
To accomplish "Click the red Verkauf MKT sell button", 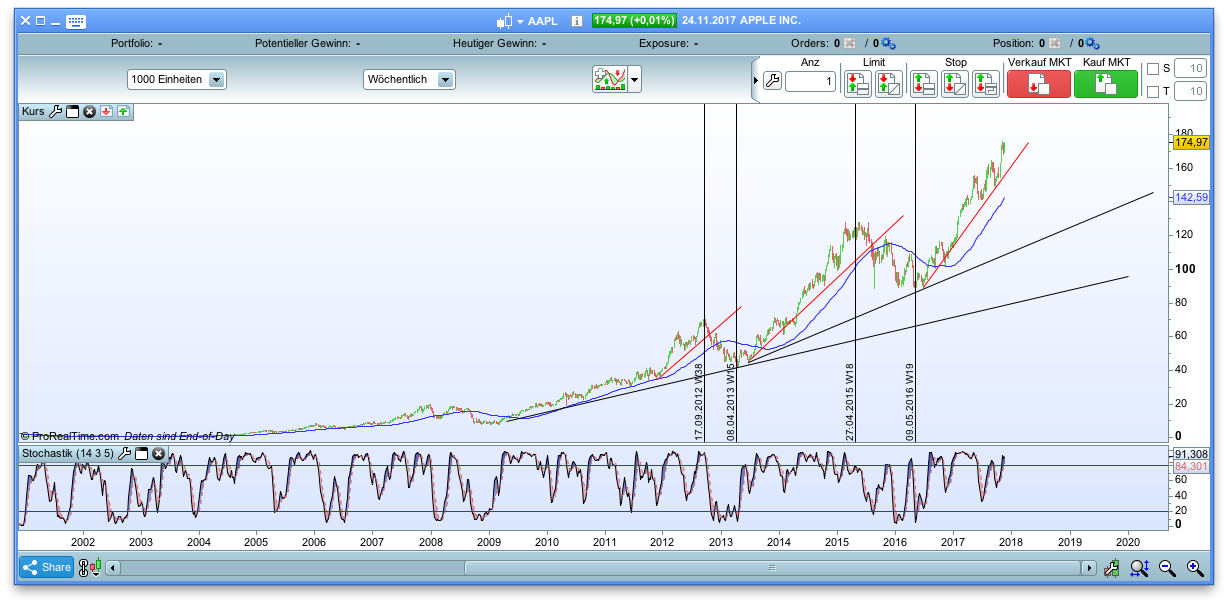I will [x=1038, y=84].
